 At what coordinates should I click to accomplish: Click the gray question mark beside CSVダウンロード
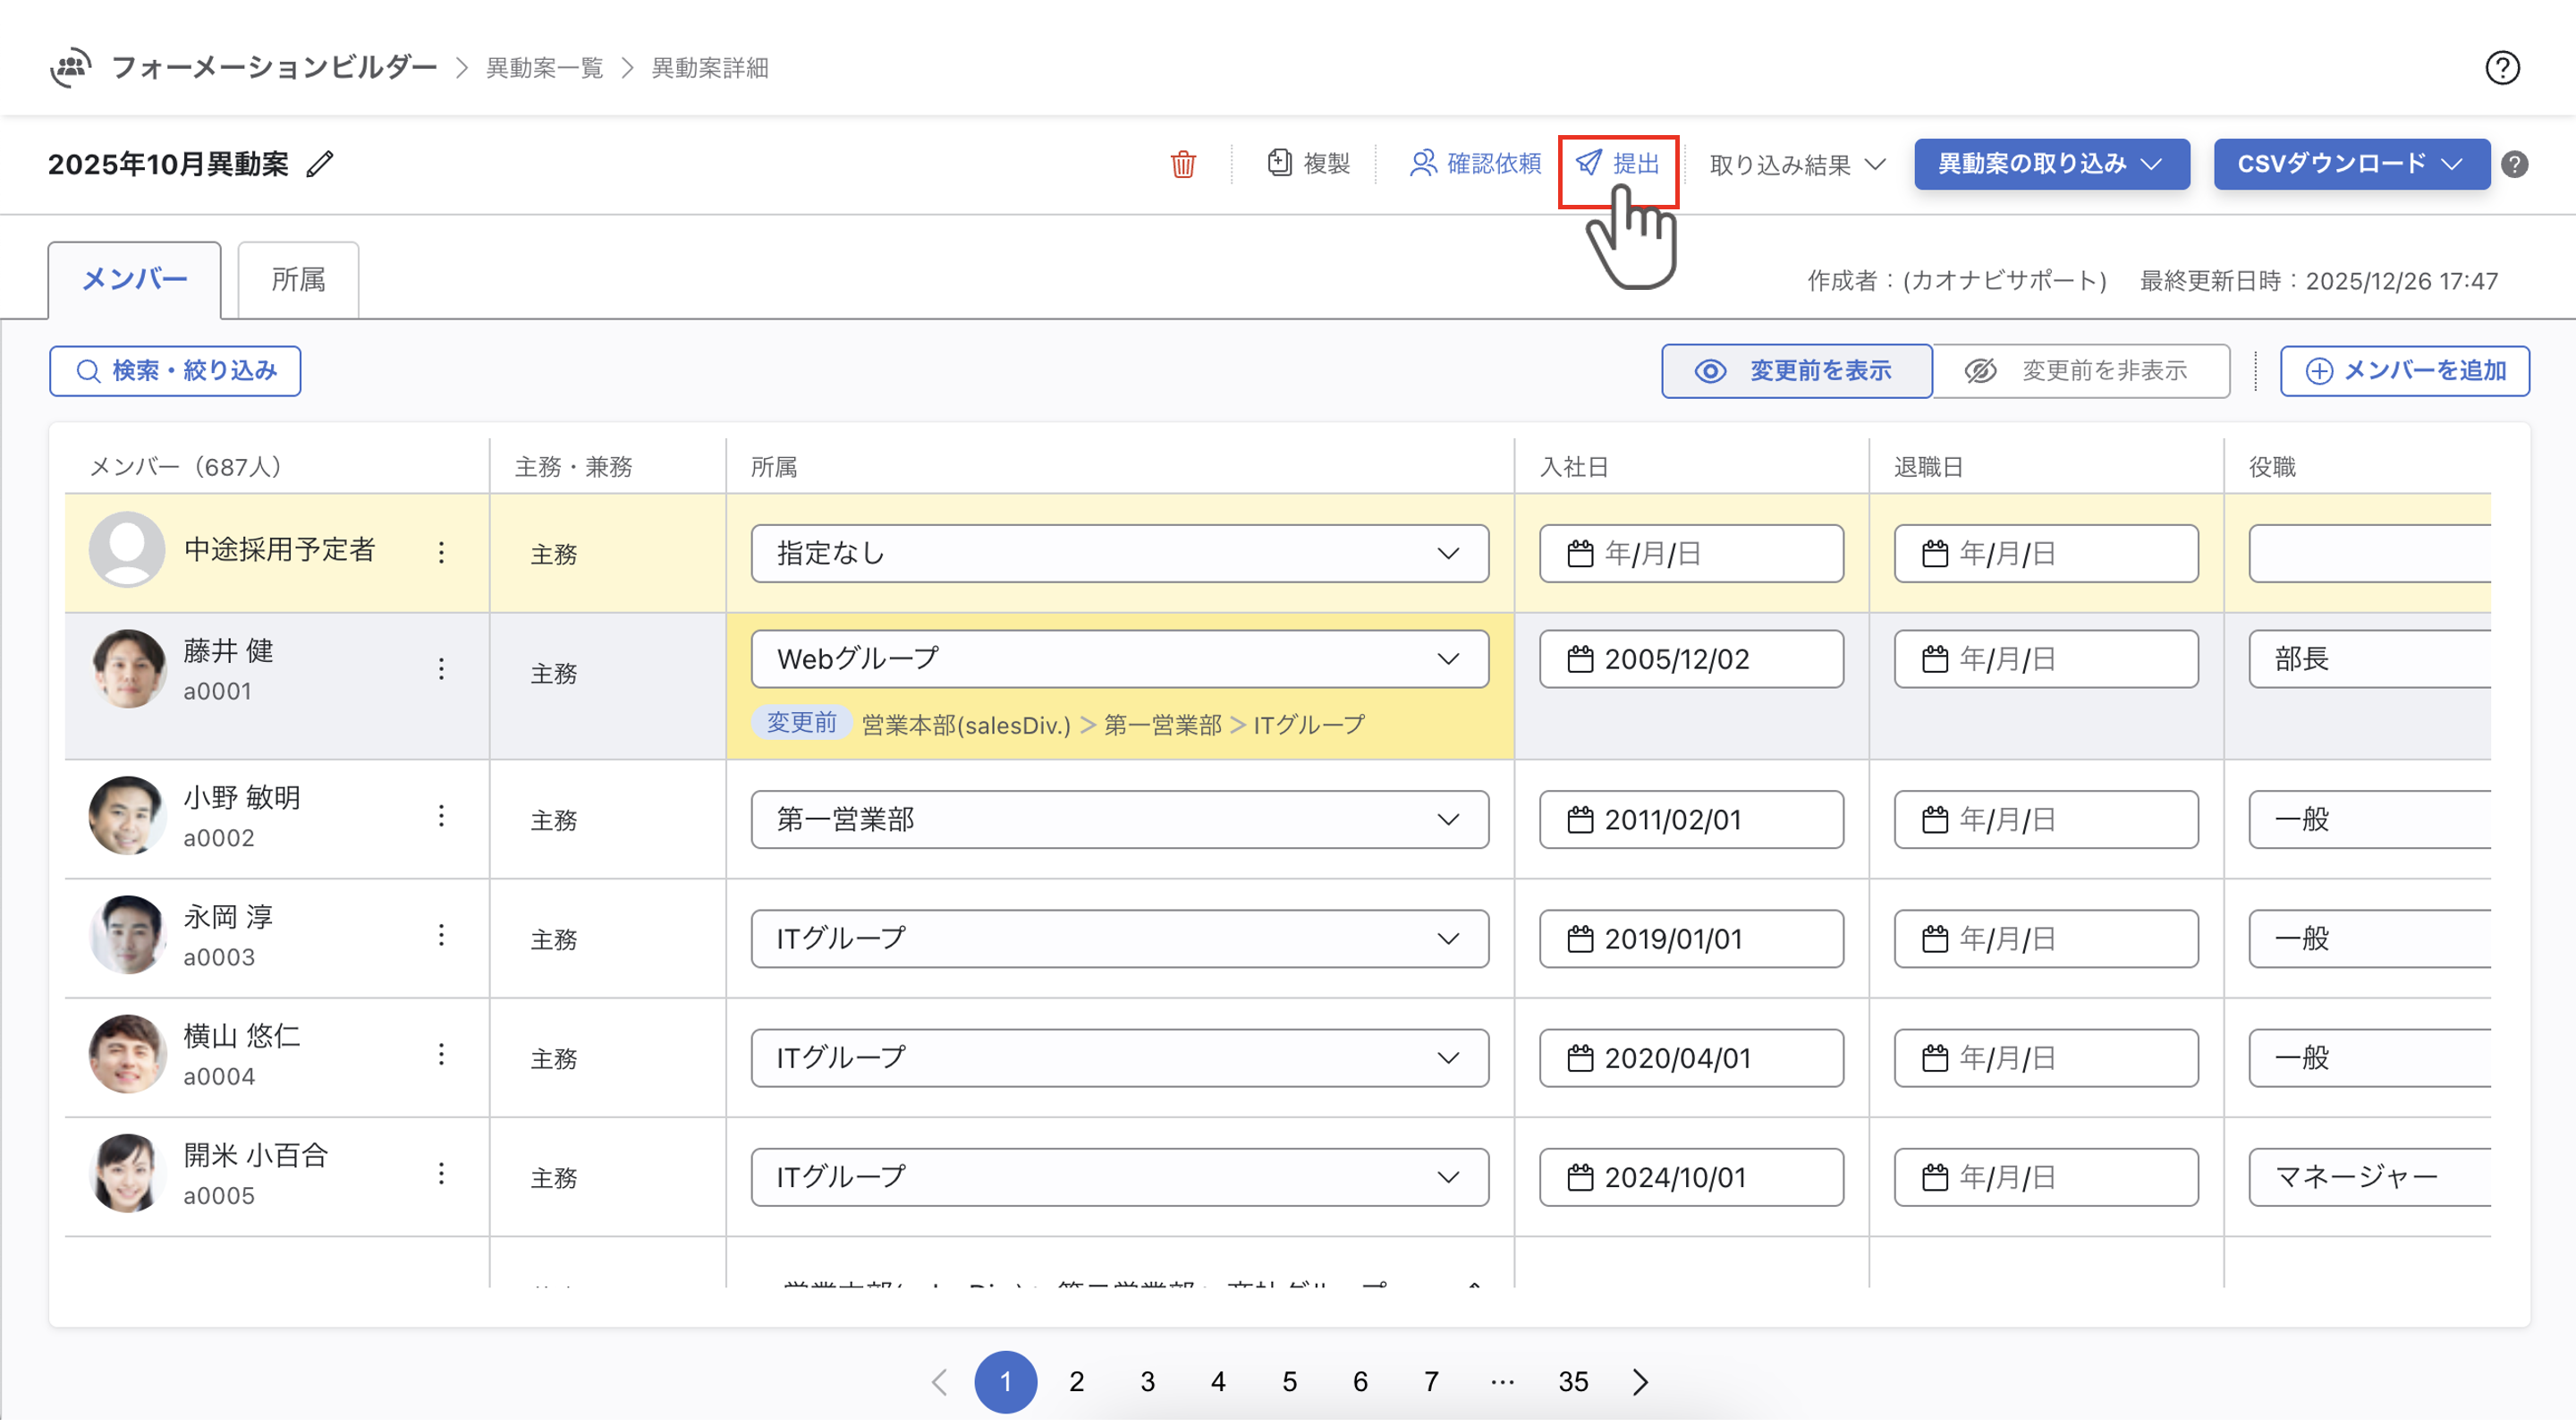click(x=2513, y=164)
